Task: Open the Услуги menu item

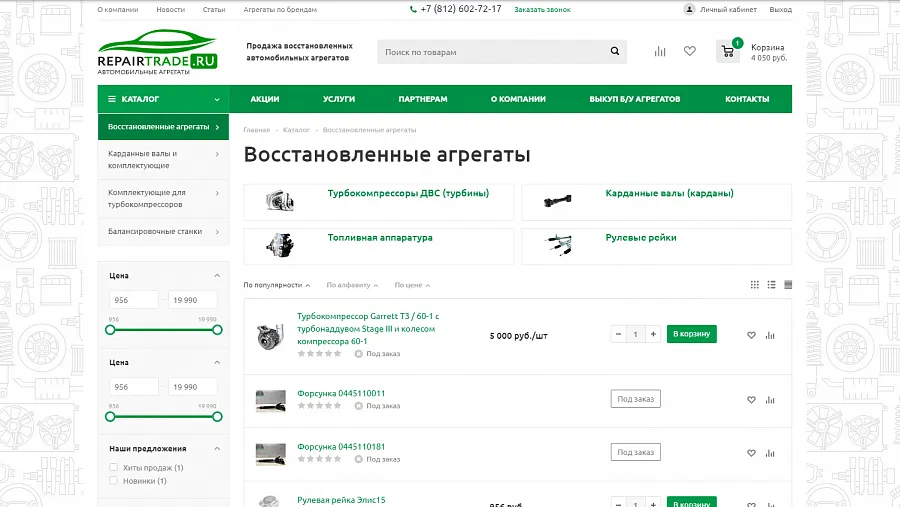Action: [339, 99]
